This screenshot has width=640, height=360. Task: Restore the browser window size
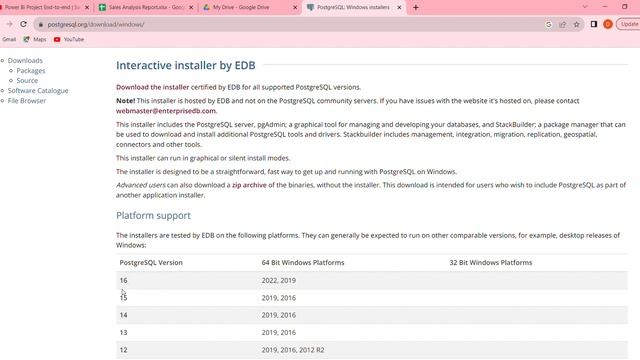click(625, 7)
